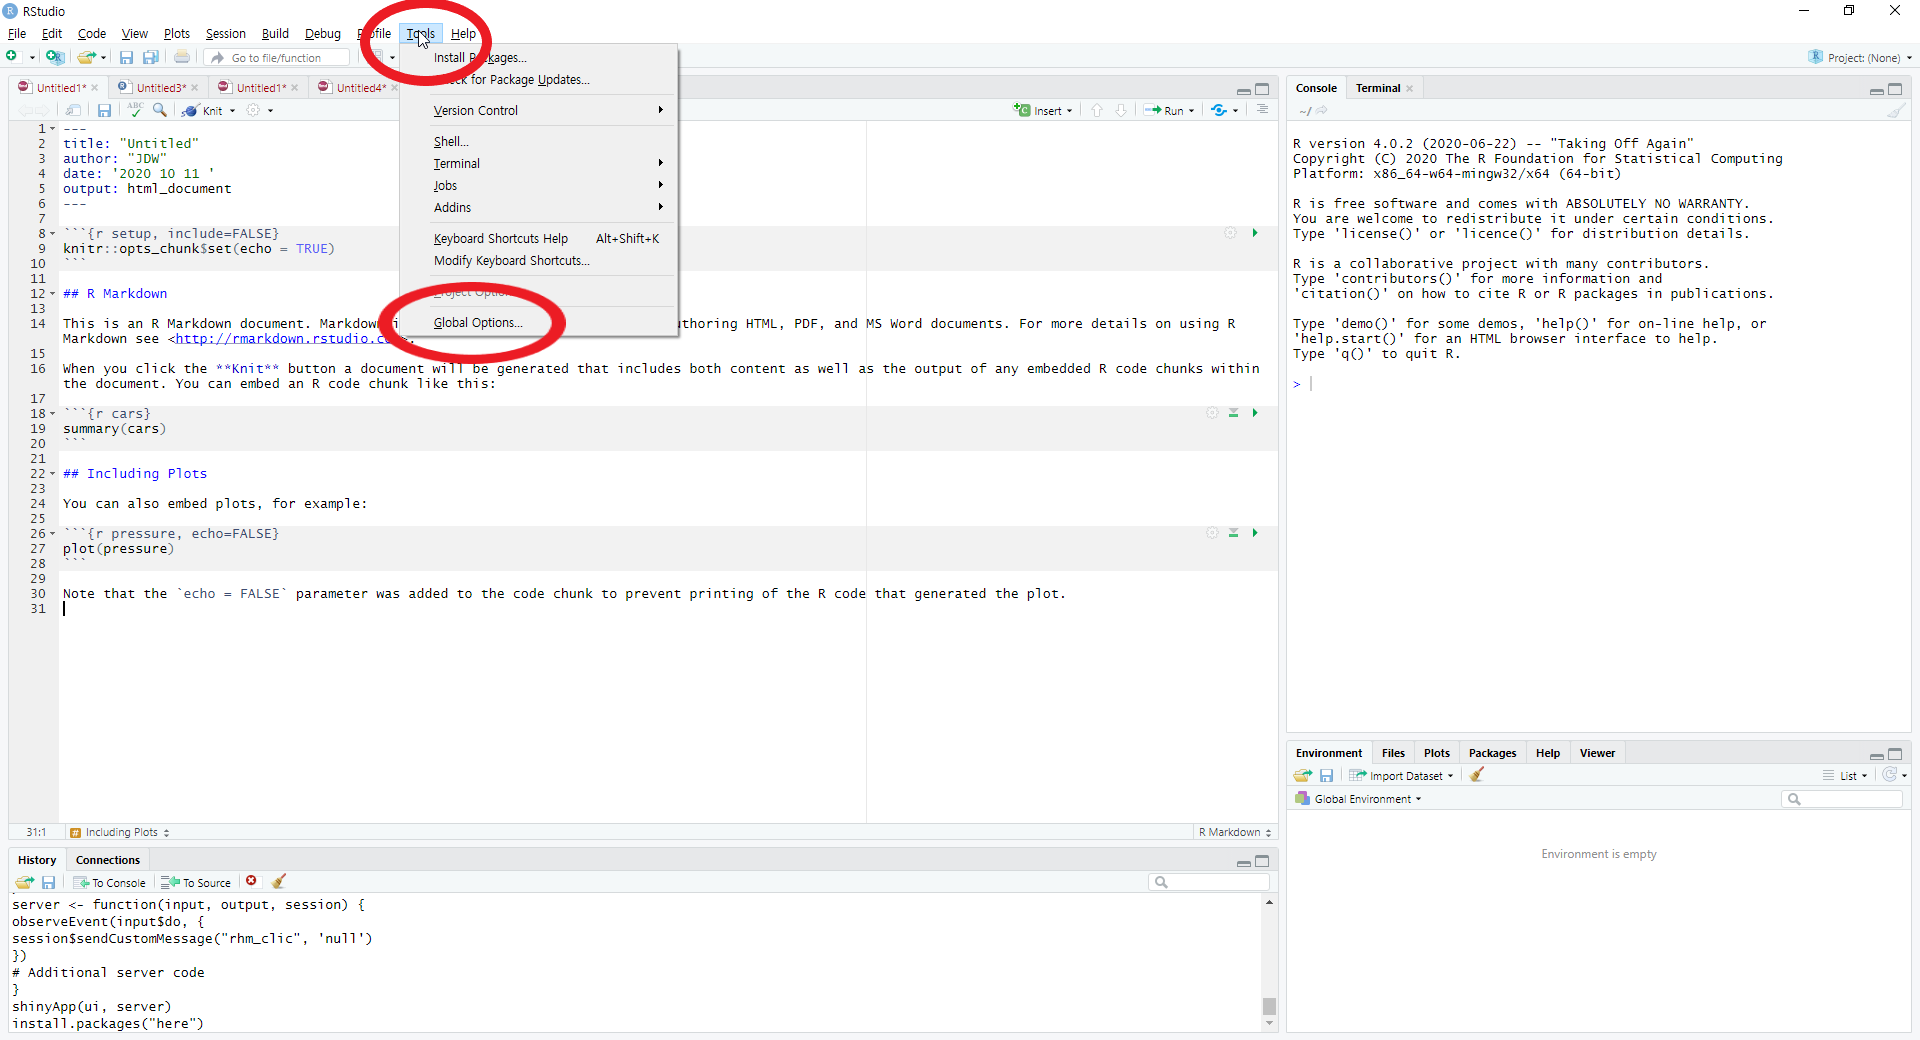Open the Insert chunk dropdown
The height and width of the screenshot is (1040, 1920).
tap(1043, 110)
